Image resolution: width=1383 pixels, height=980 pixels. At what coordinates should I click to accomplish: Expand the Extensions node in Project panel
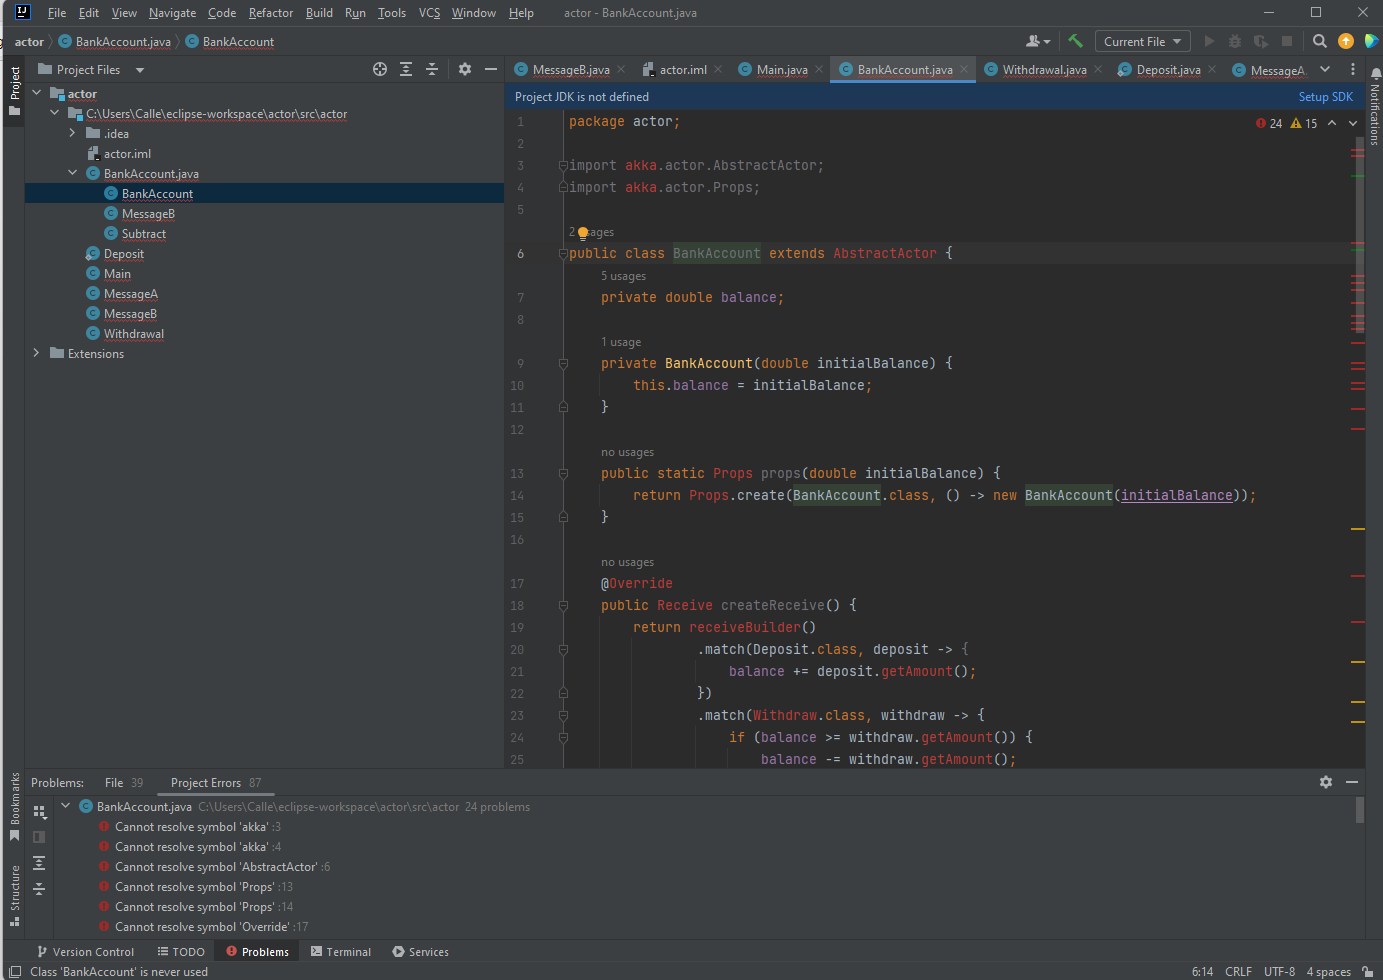37,353
